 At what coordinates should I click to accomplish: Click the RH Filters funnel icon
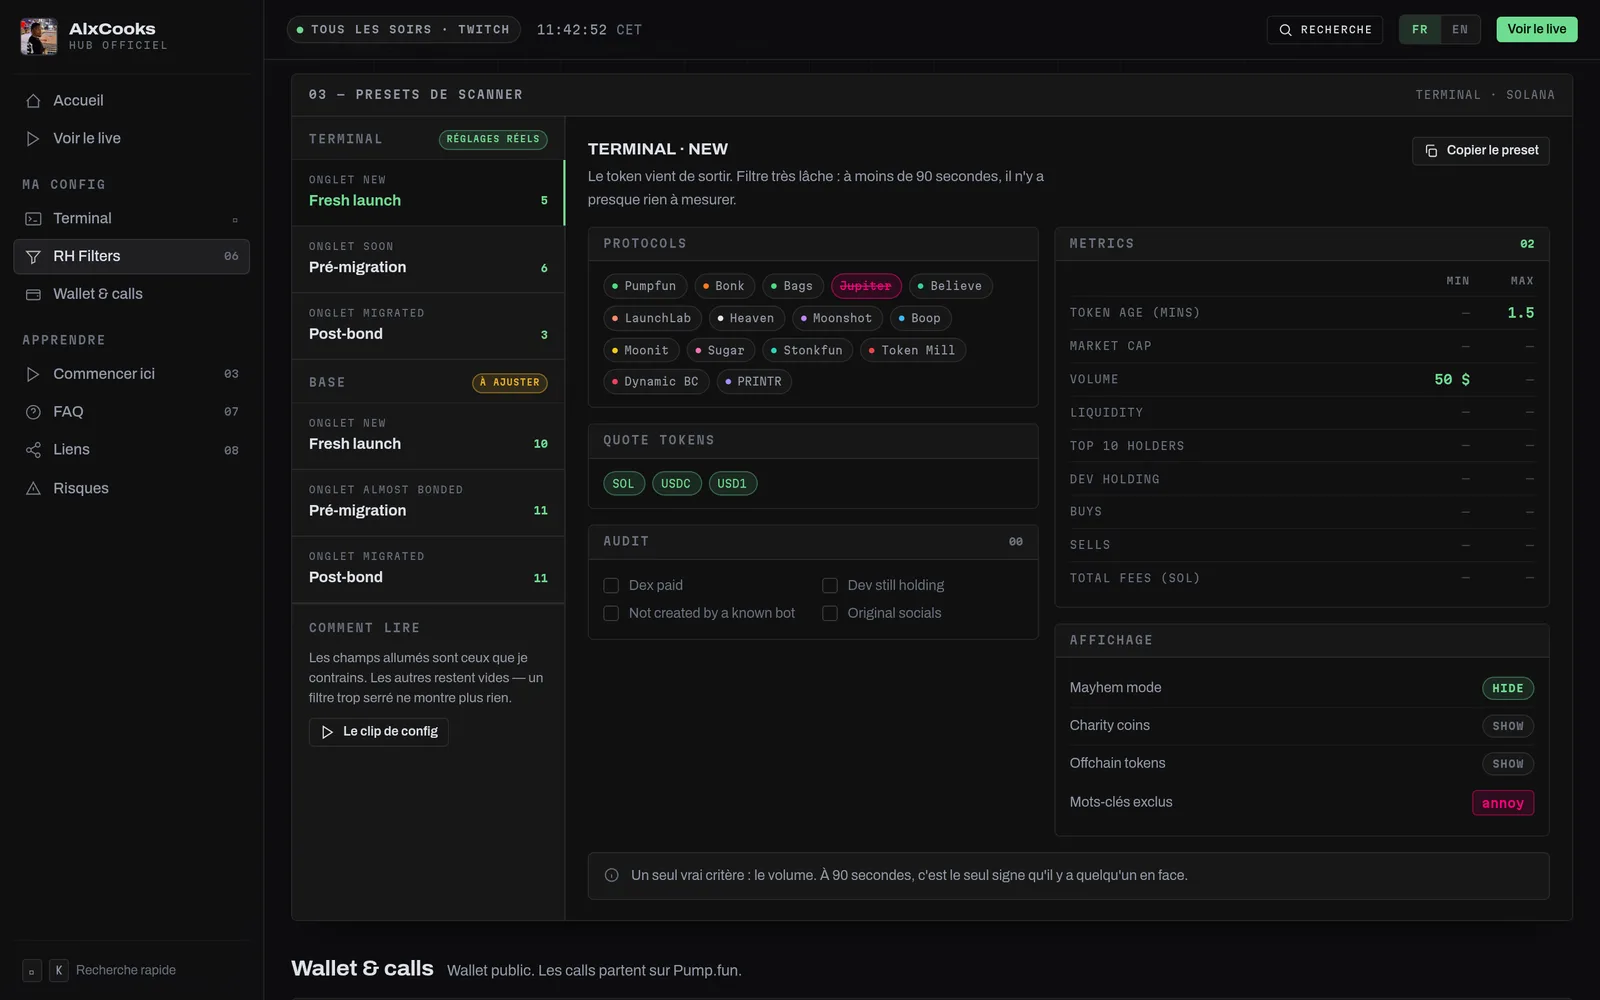33,257
